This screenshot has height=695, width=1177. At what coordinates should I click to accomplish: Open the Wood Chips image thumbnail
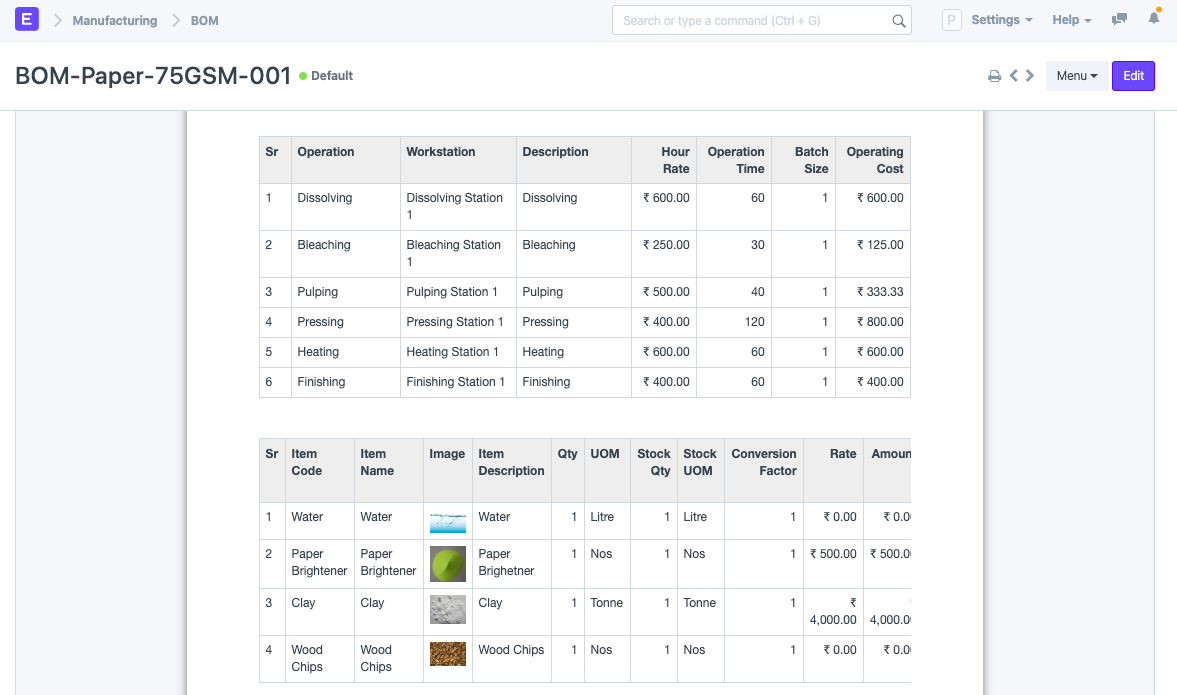pyautogui.click(x=447, y=654)
